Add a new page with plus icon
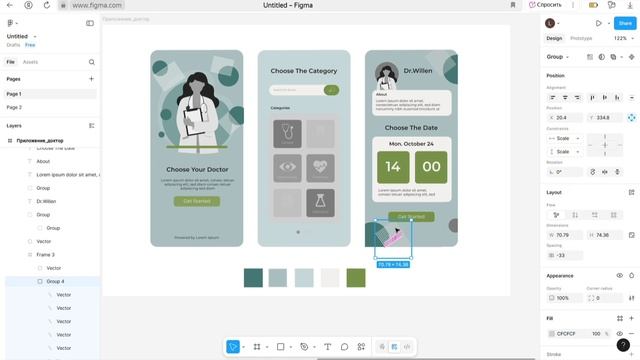The image size is (640, 360). [x=91, y=79]
